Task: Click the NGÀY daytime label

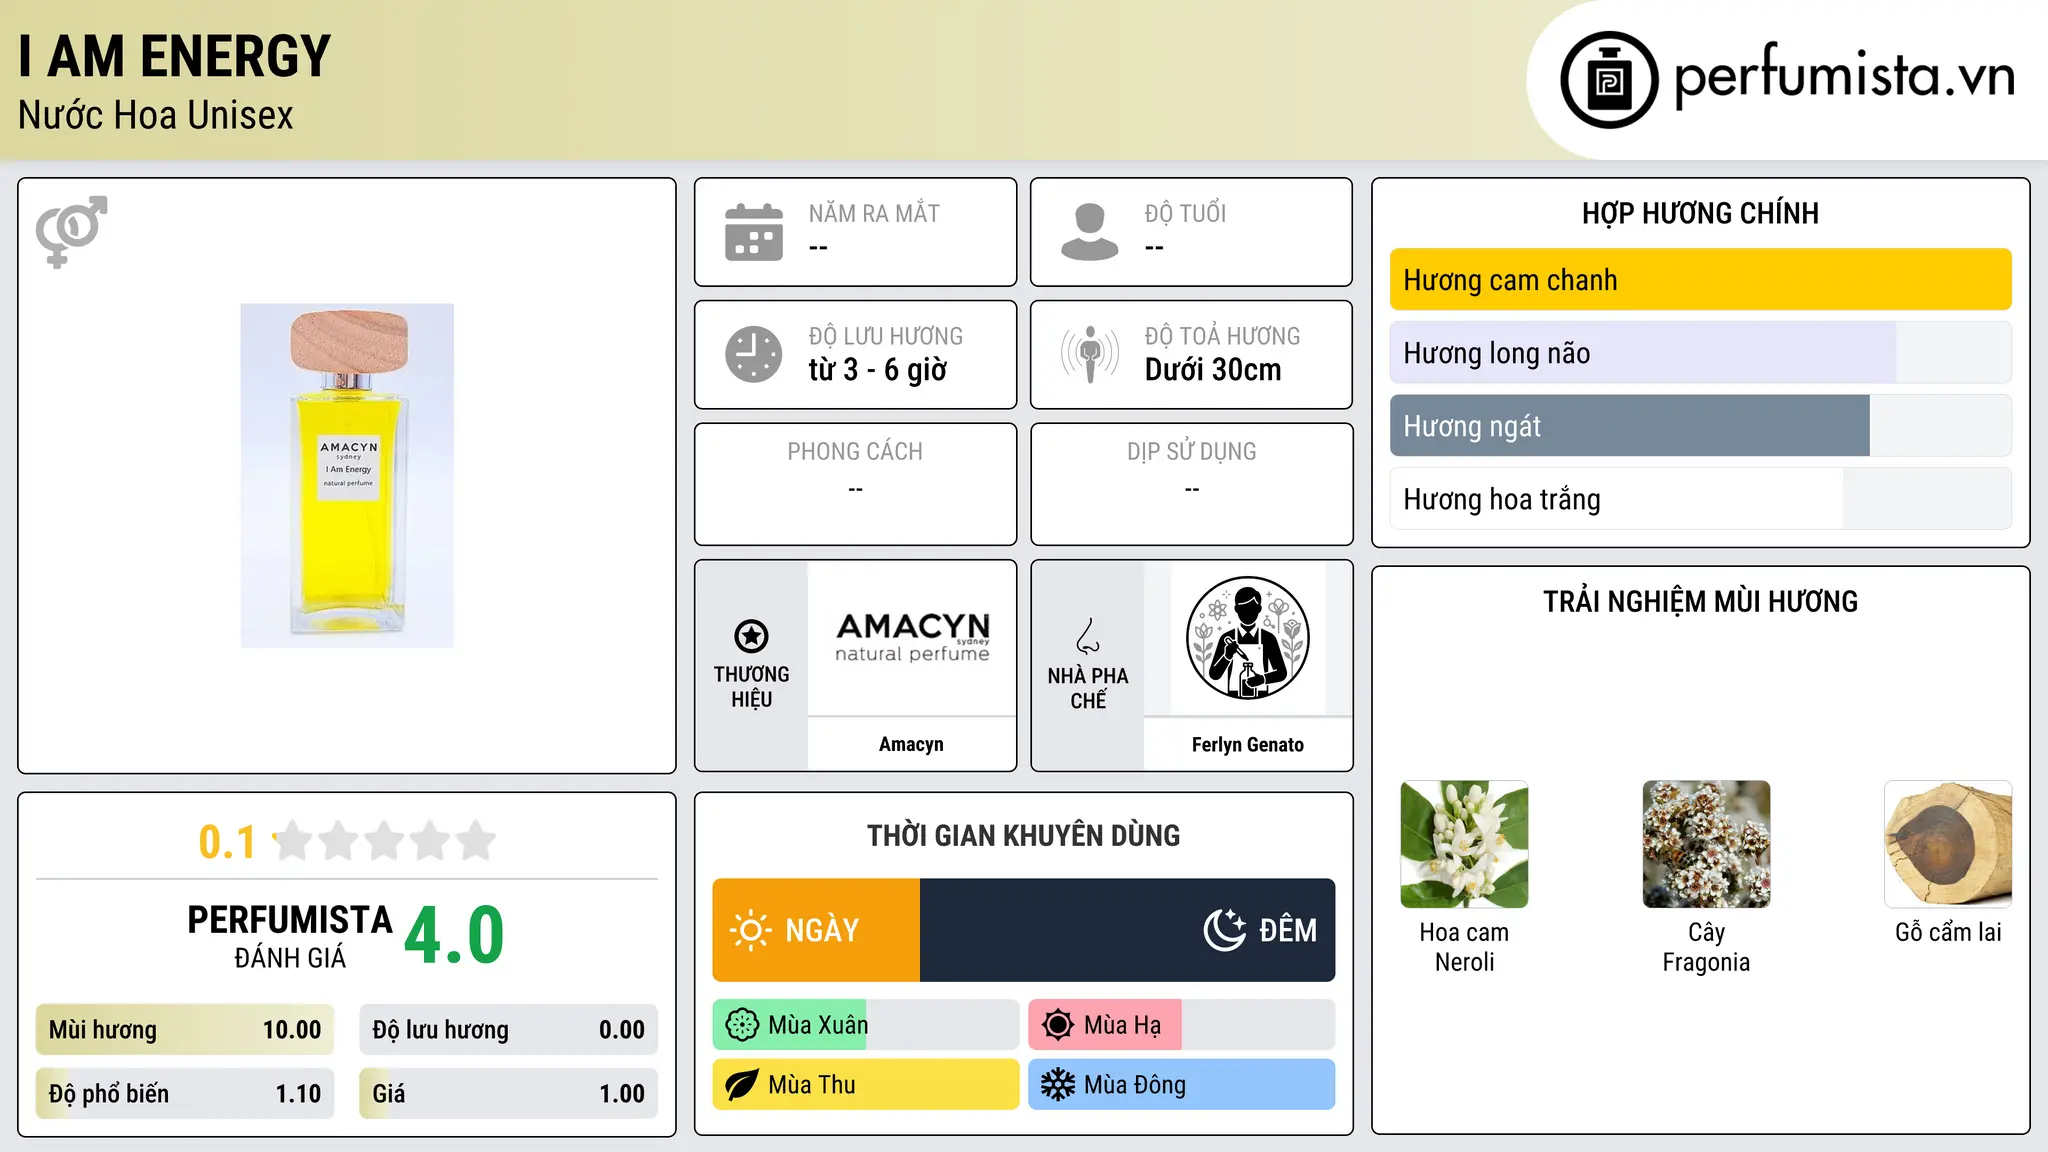Action: [822, 930]
